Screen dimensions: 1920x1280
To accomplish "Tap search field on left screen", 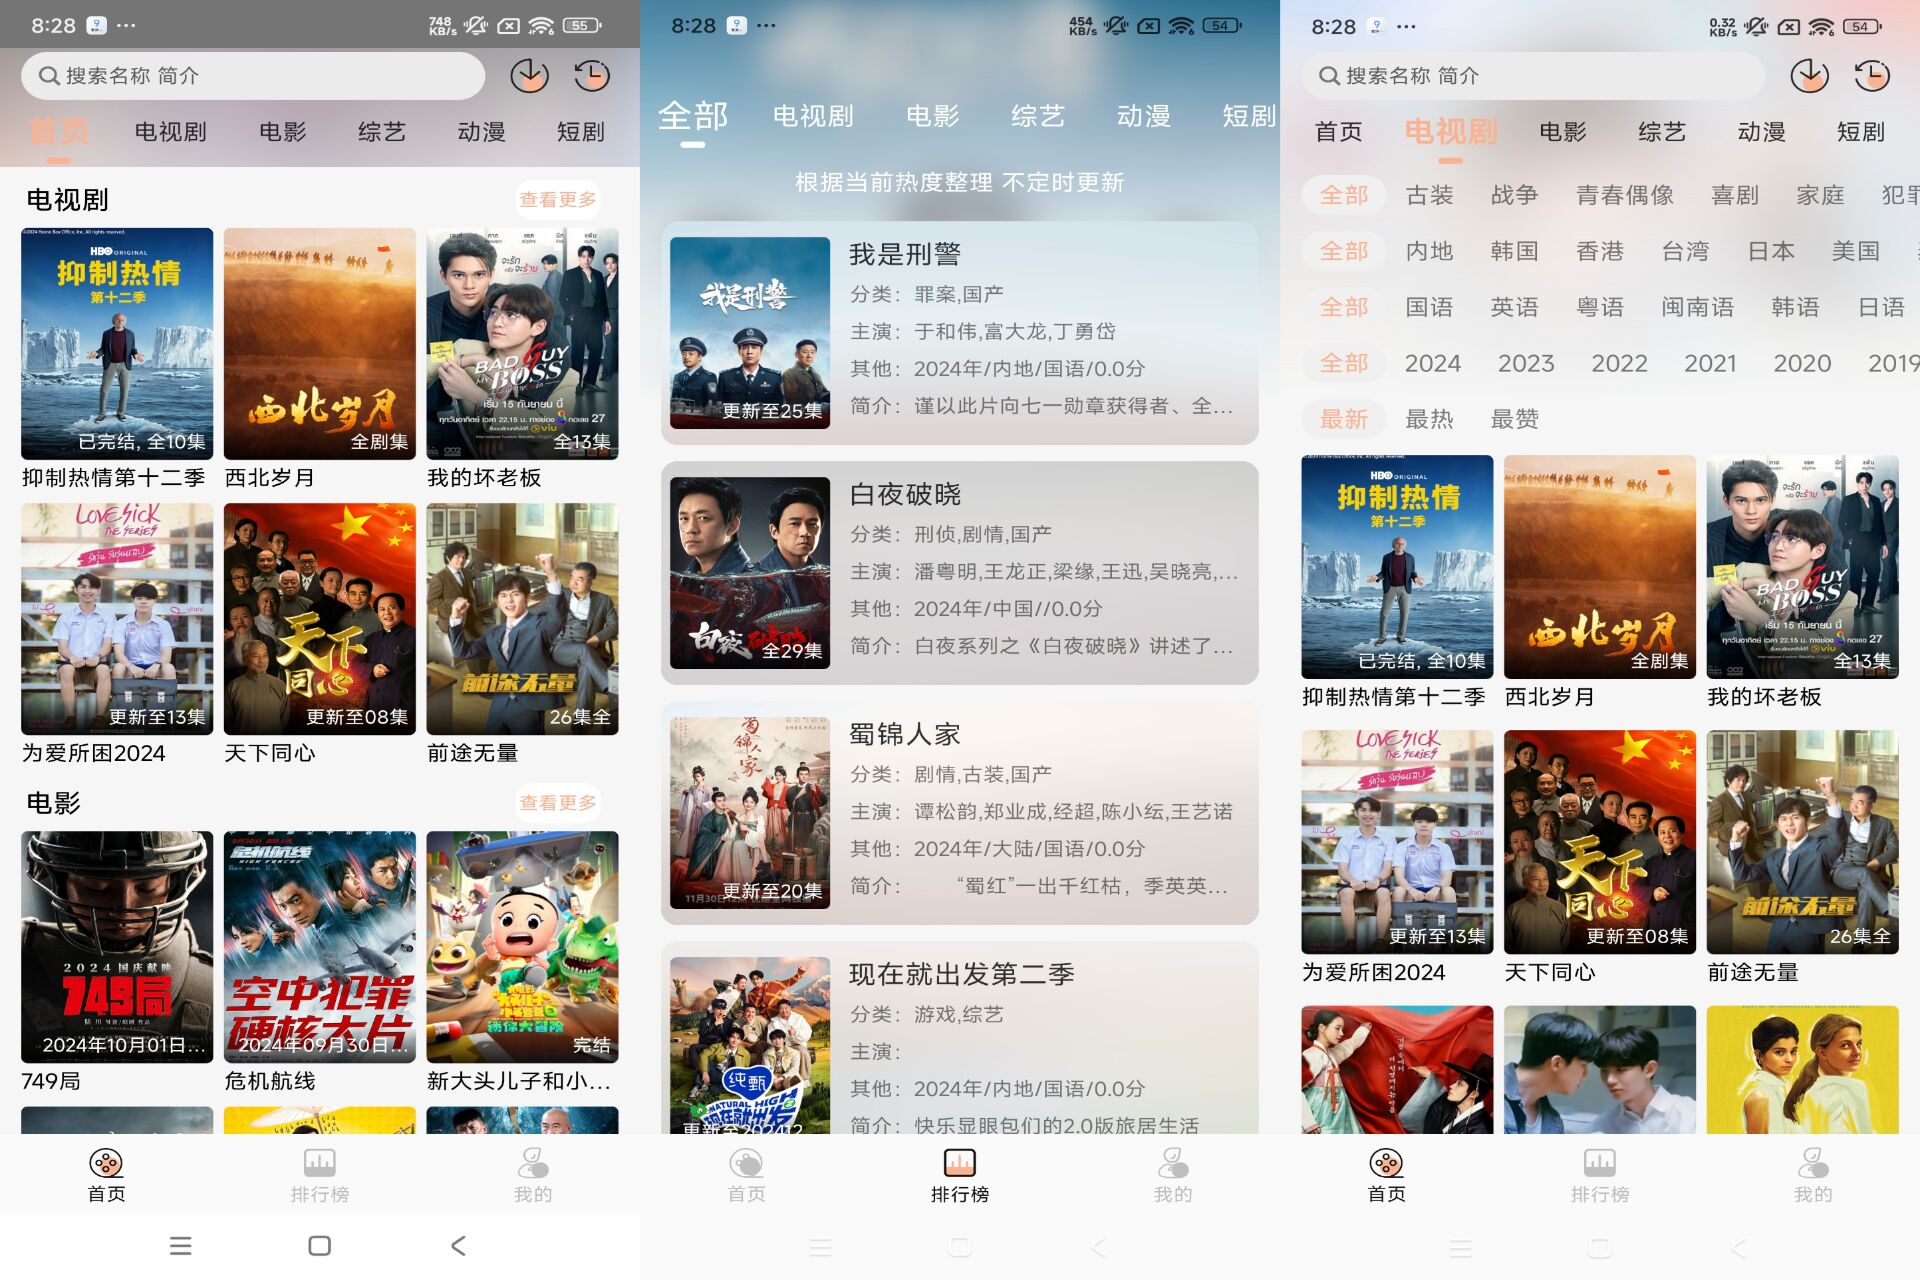I will click(x=252, y=76).
